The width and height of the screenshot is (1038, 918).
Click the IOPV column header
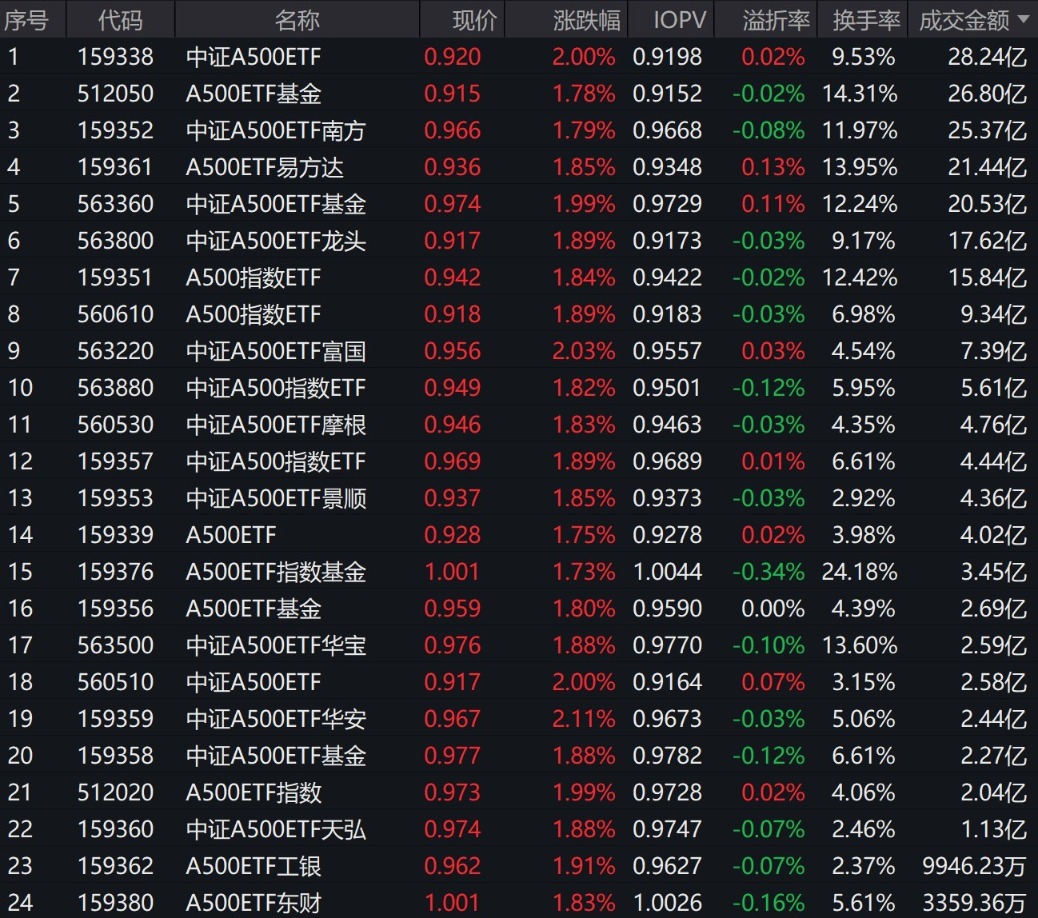tap(680, 20)
